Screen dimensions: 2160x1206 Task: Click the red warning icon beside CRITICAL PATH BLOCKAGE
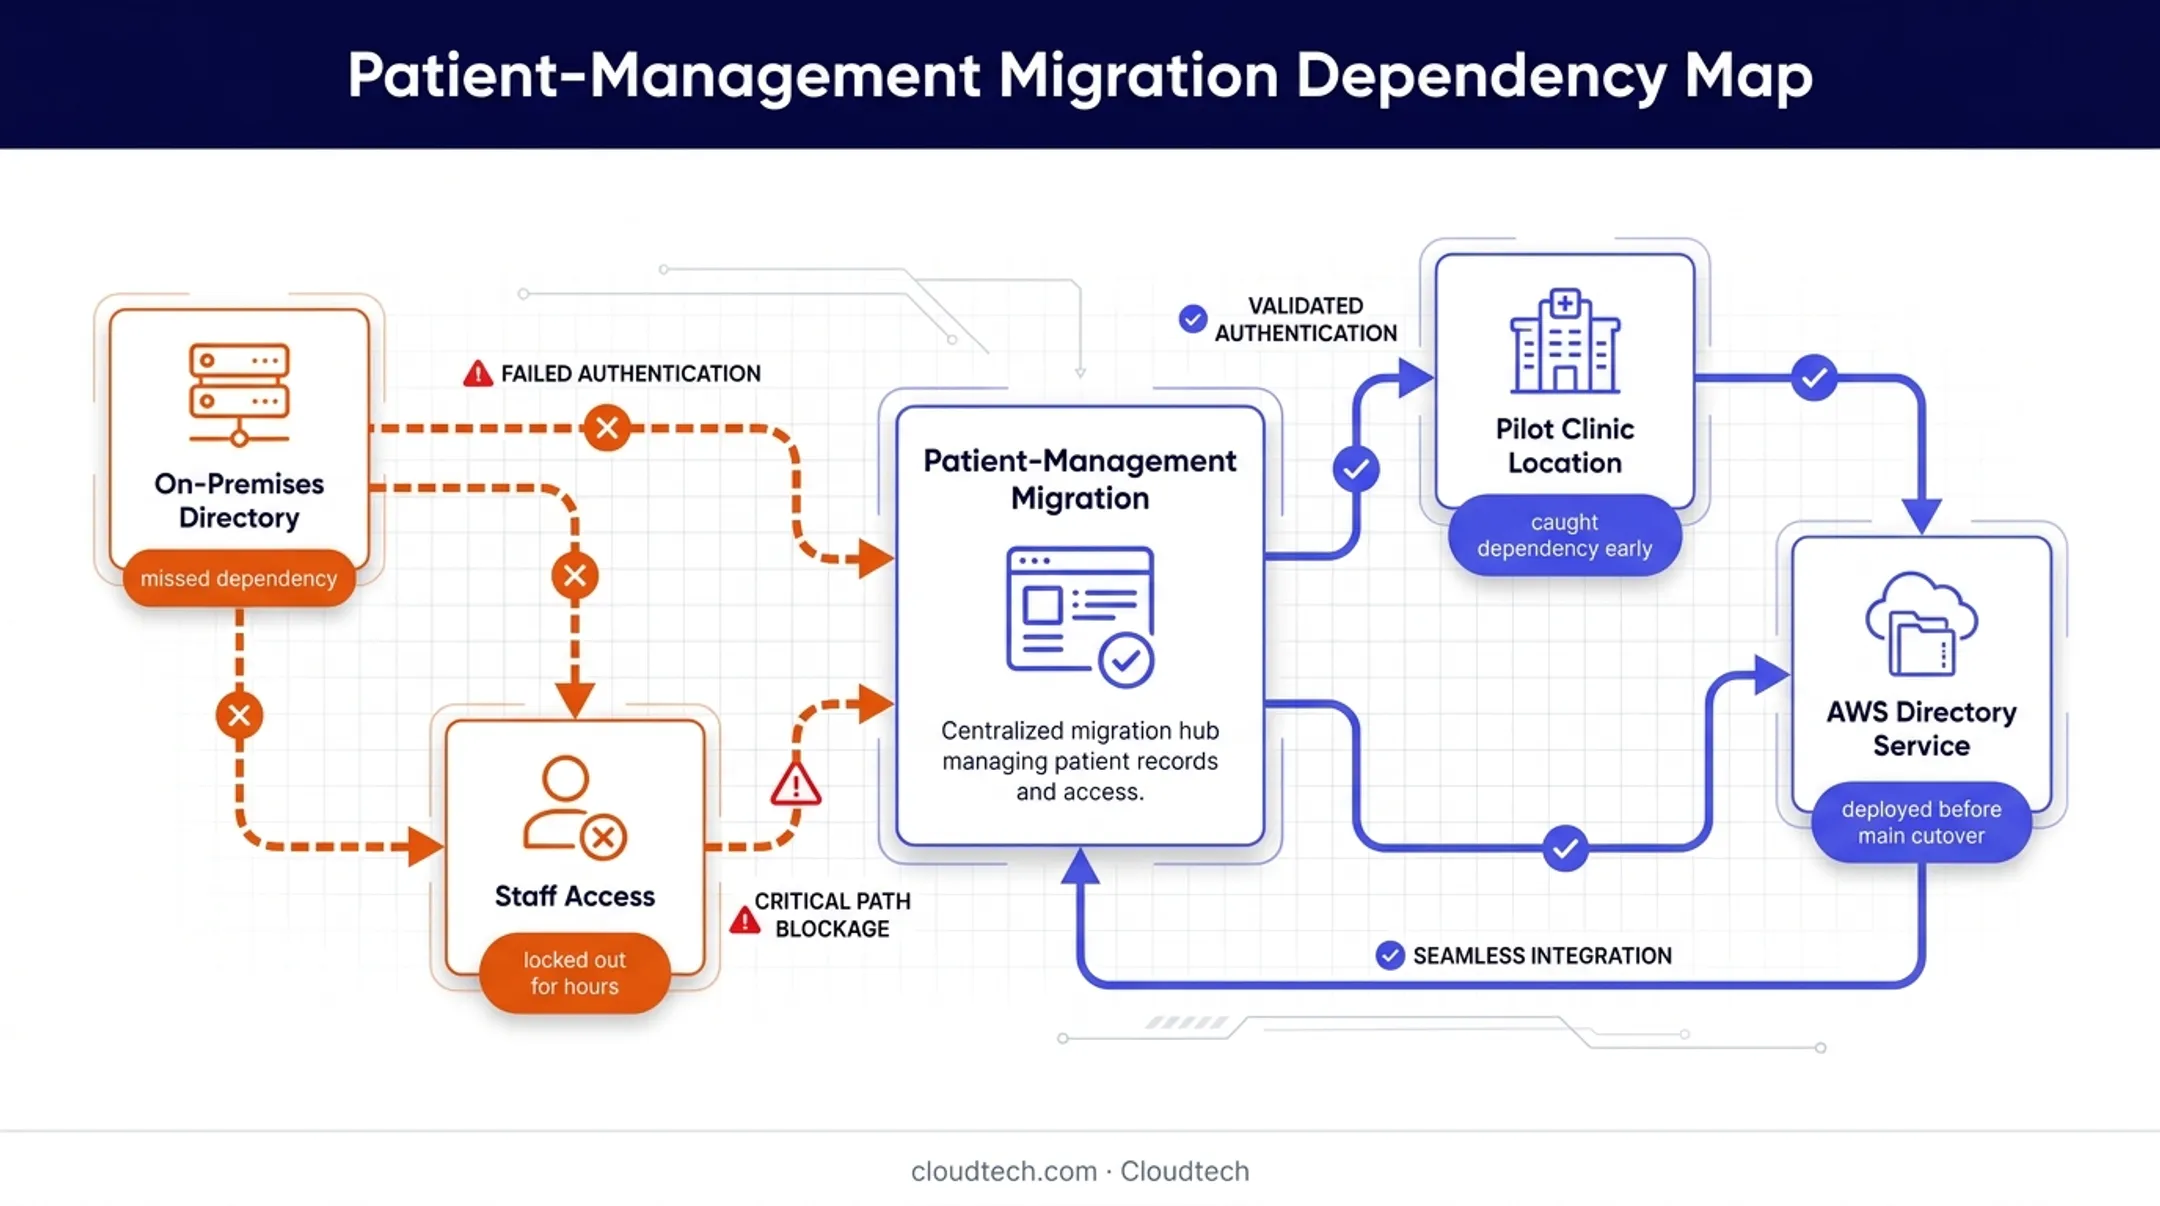(x=745, y=920)
